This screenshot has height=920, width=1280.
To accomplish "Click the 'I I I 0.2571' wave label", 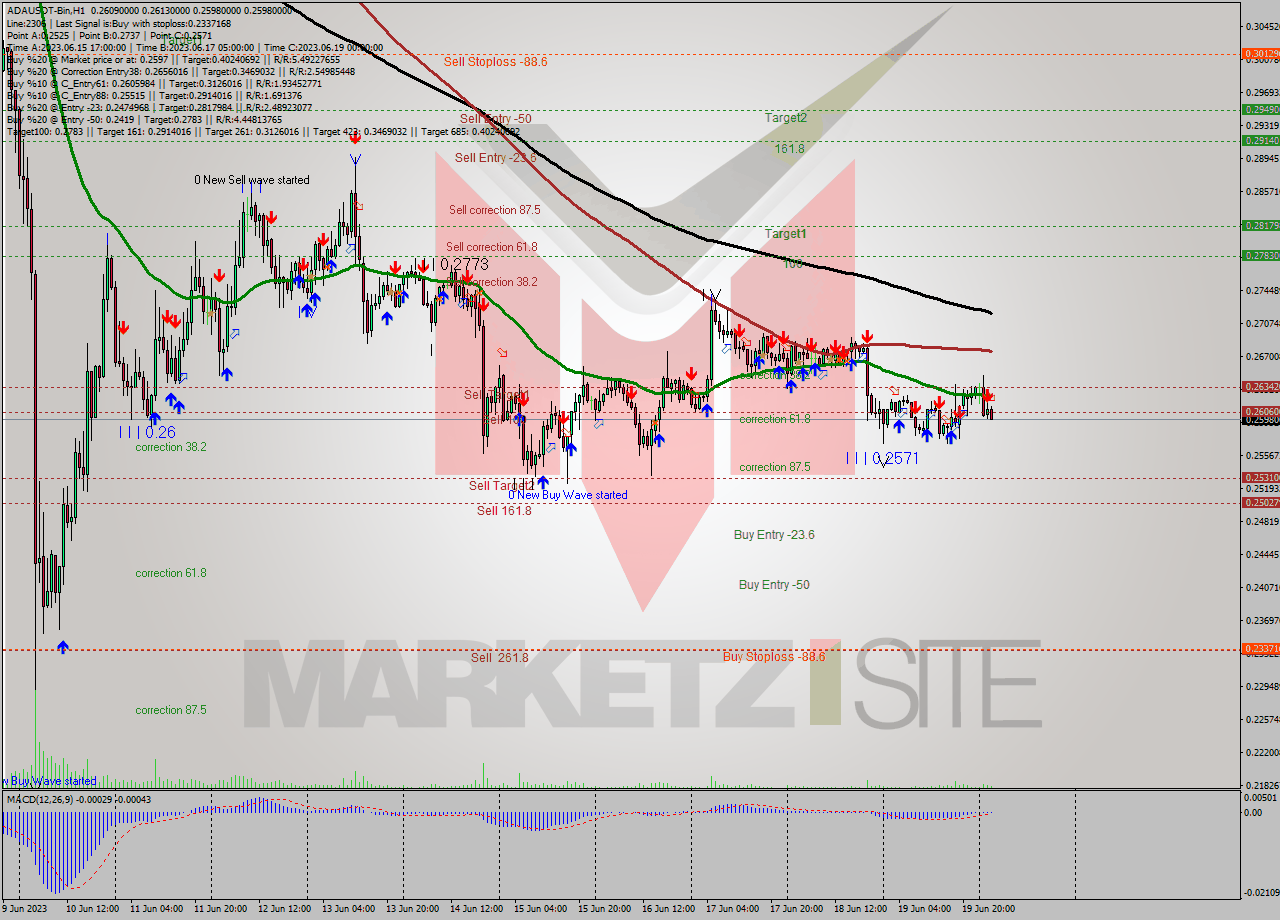I will (882, 458).
